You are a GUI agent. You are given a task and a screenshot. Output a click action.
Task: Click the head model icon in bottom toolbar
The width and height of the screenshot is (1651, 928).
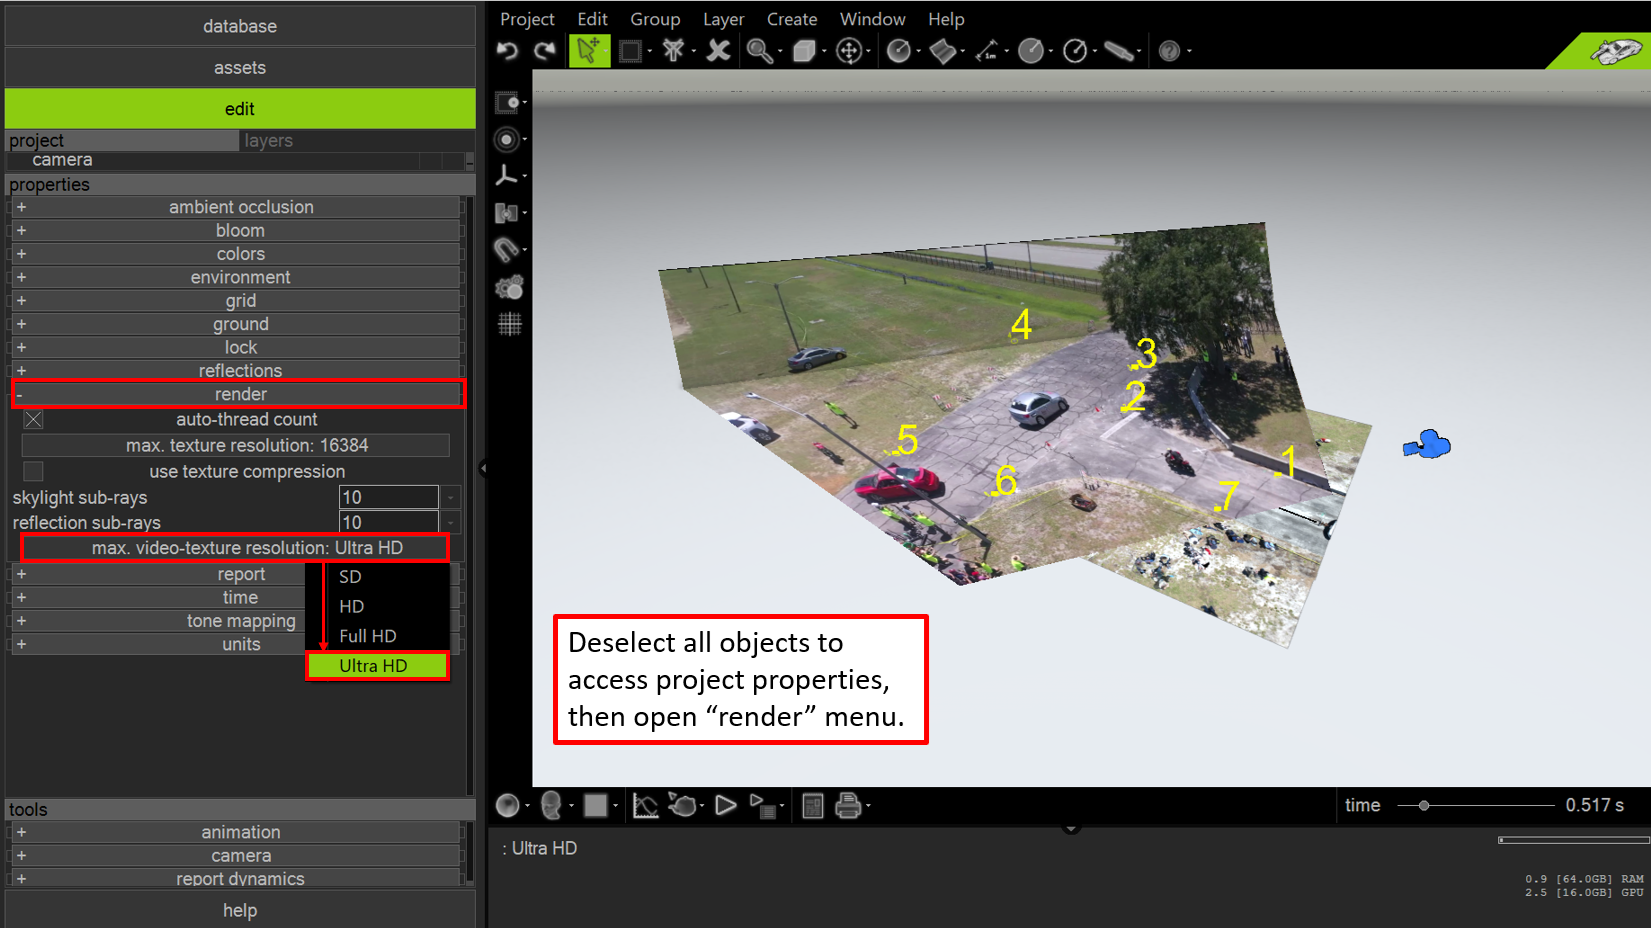coord(551,806)
